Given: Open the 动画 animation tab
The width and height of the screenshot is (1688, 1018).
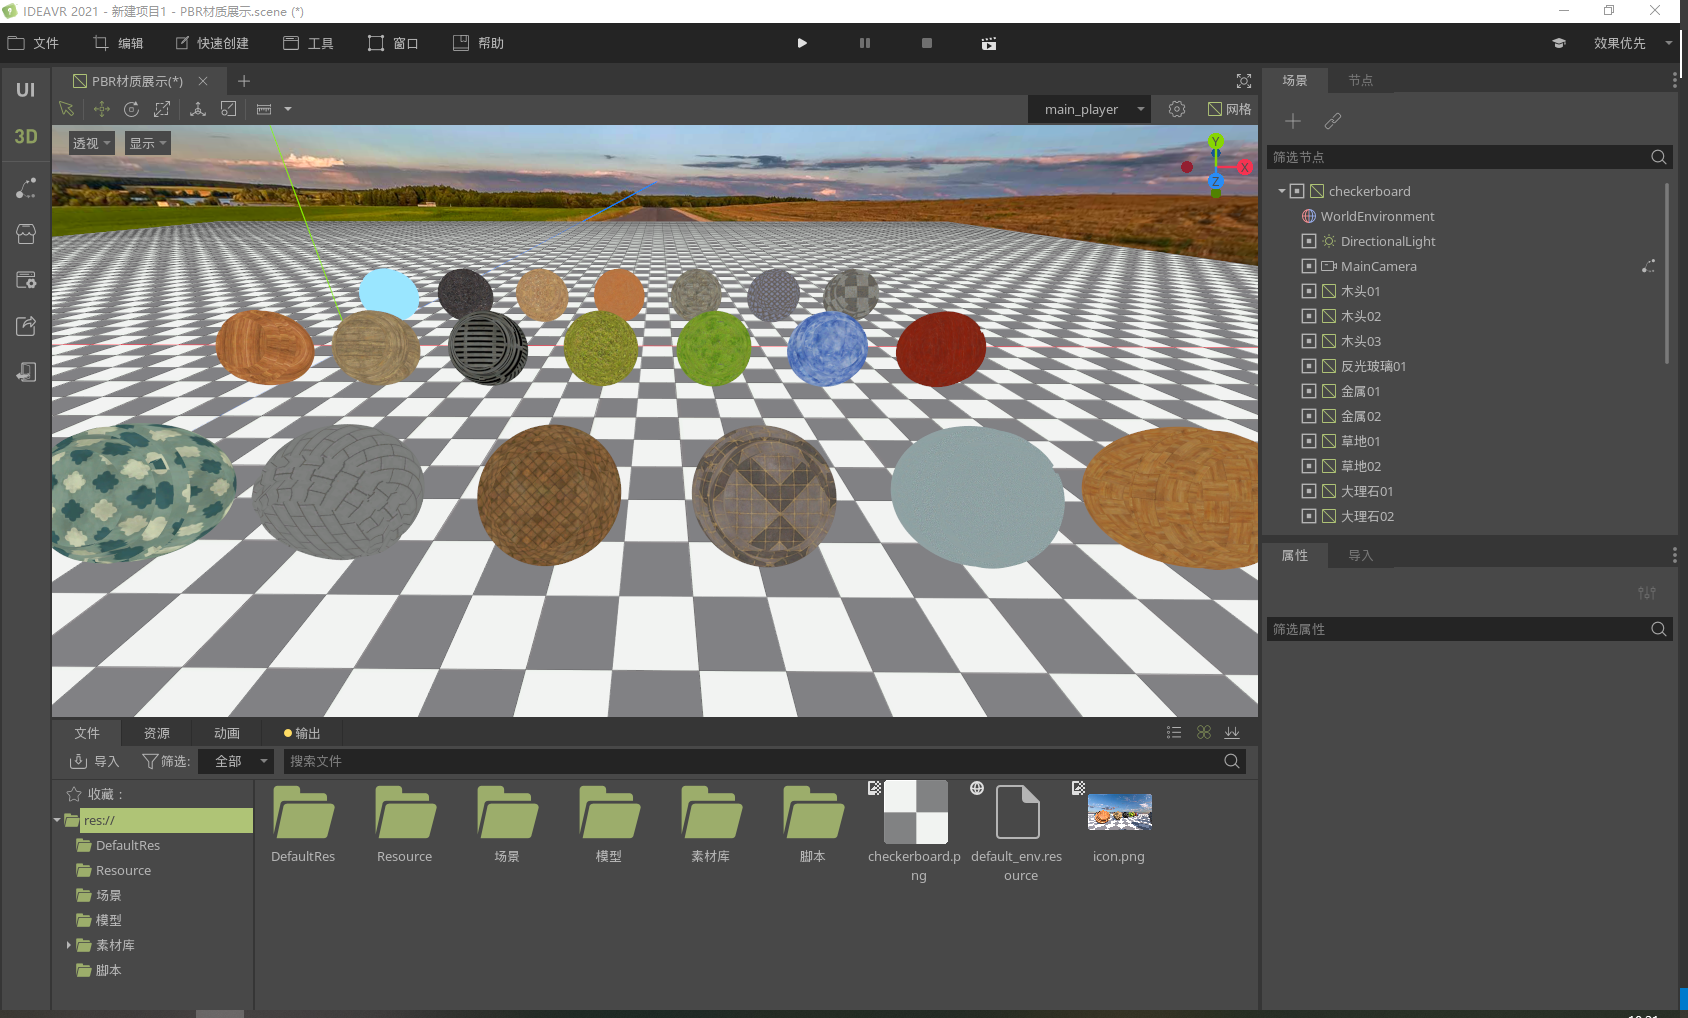Looking at the screenshot, I should point(227,733).
